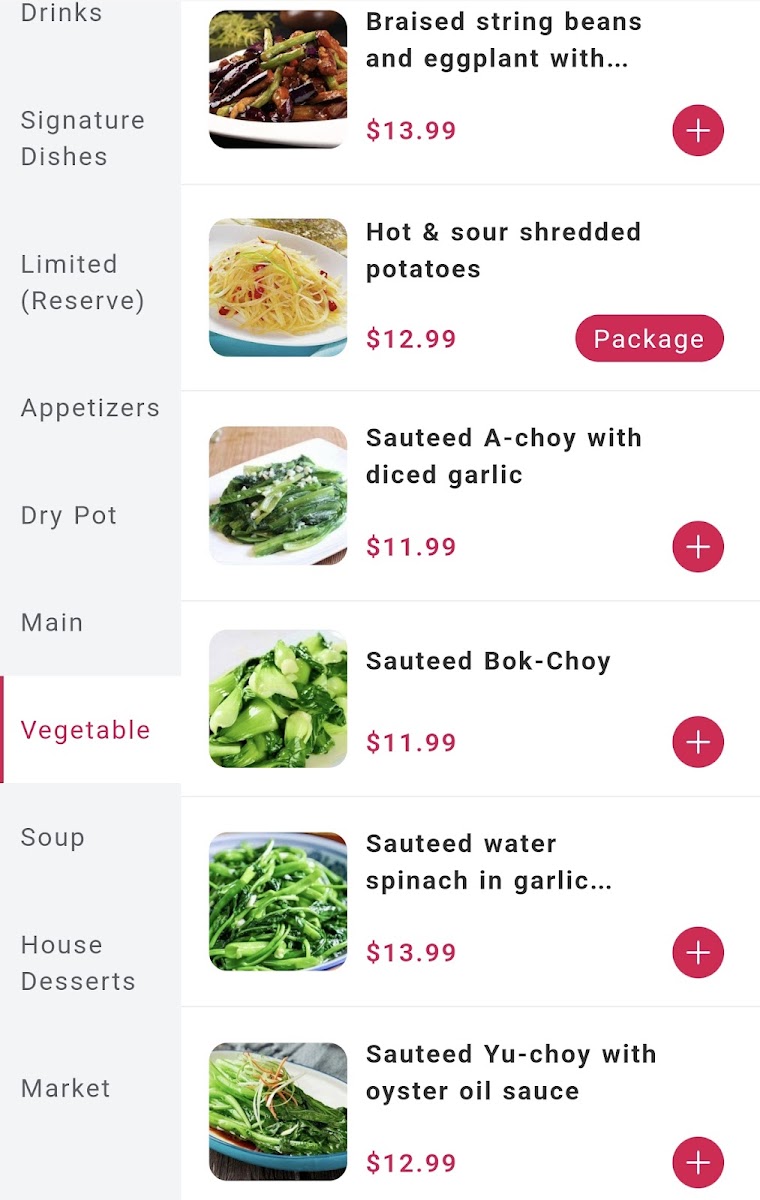760x1200 pixels.
Task: Add Sauteed water spinach to order
Action: (x=698, y=953)
